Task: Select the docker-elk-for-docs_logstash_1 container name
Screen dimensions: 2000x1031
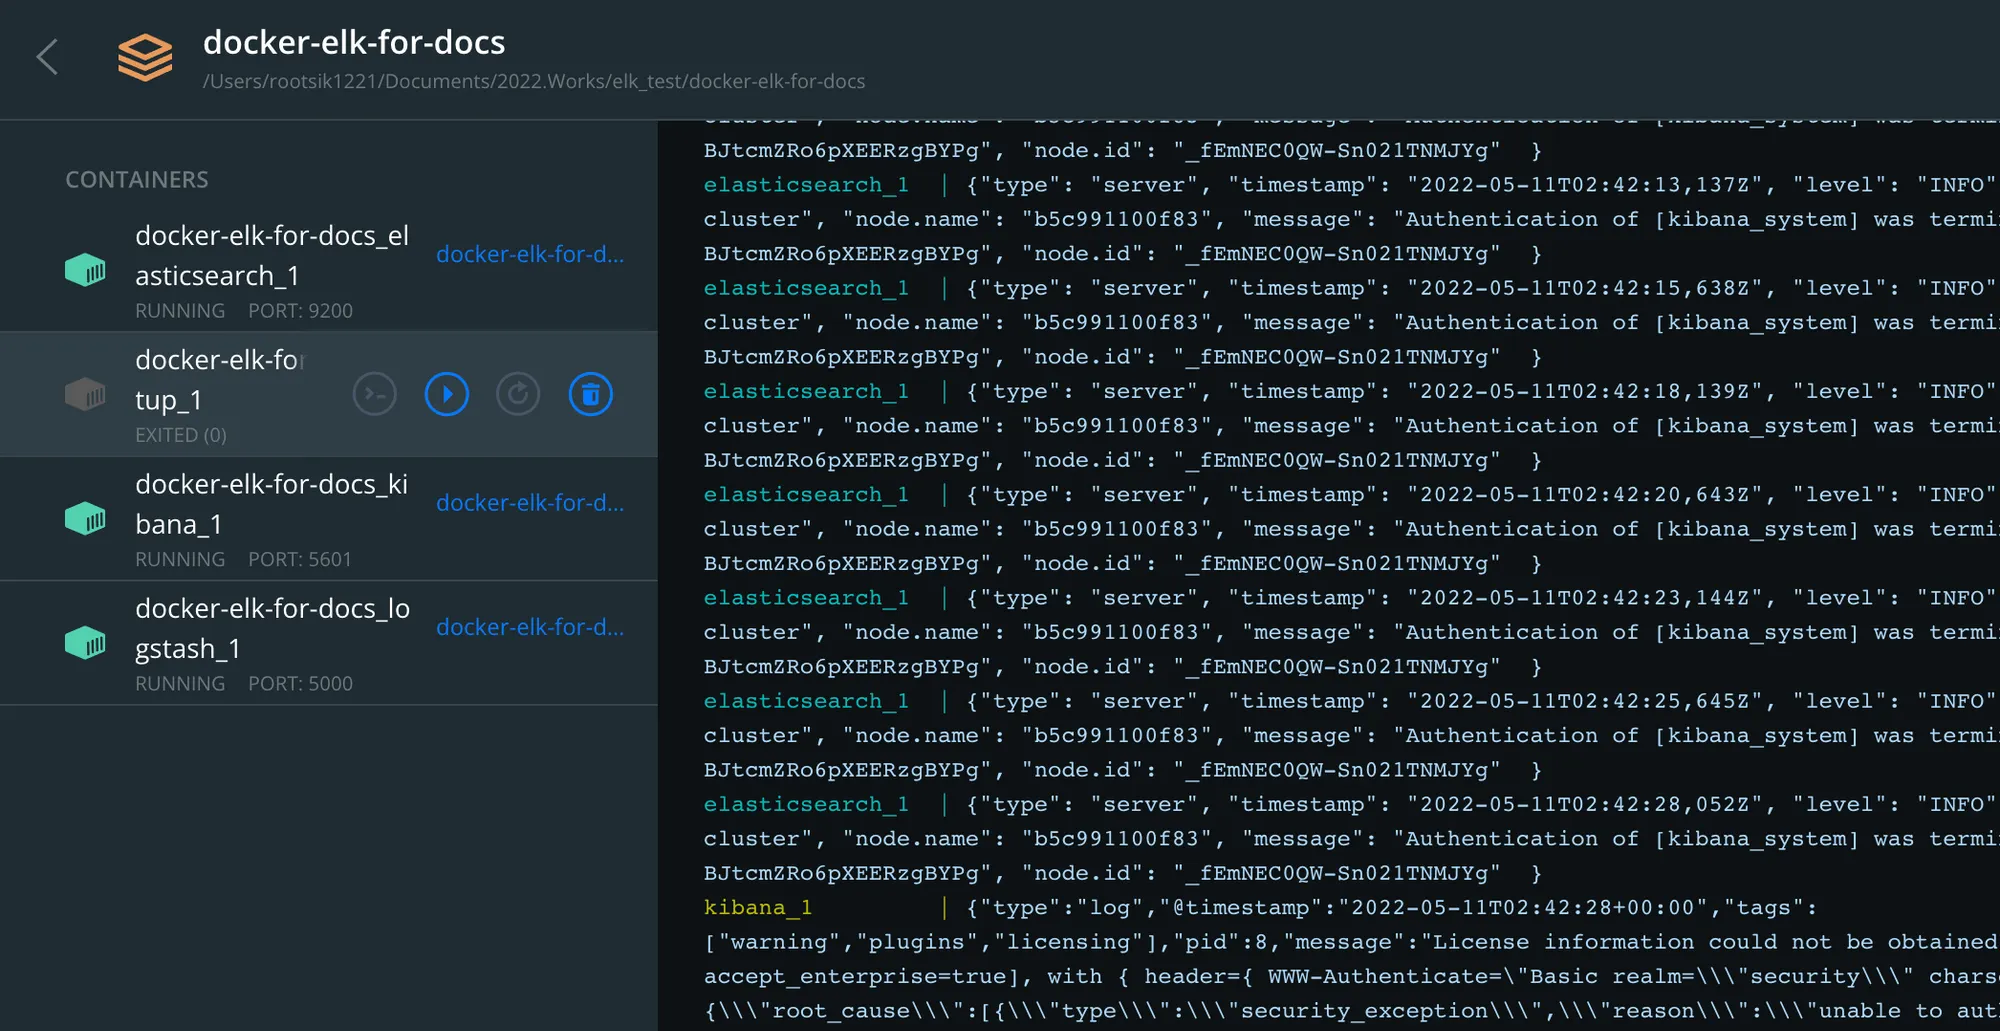Action: 272,628
